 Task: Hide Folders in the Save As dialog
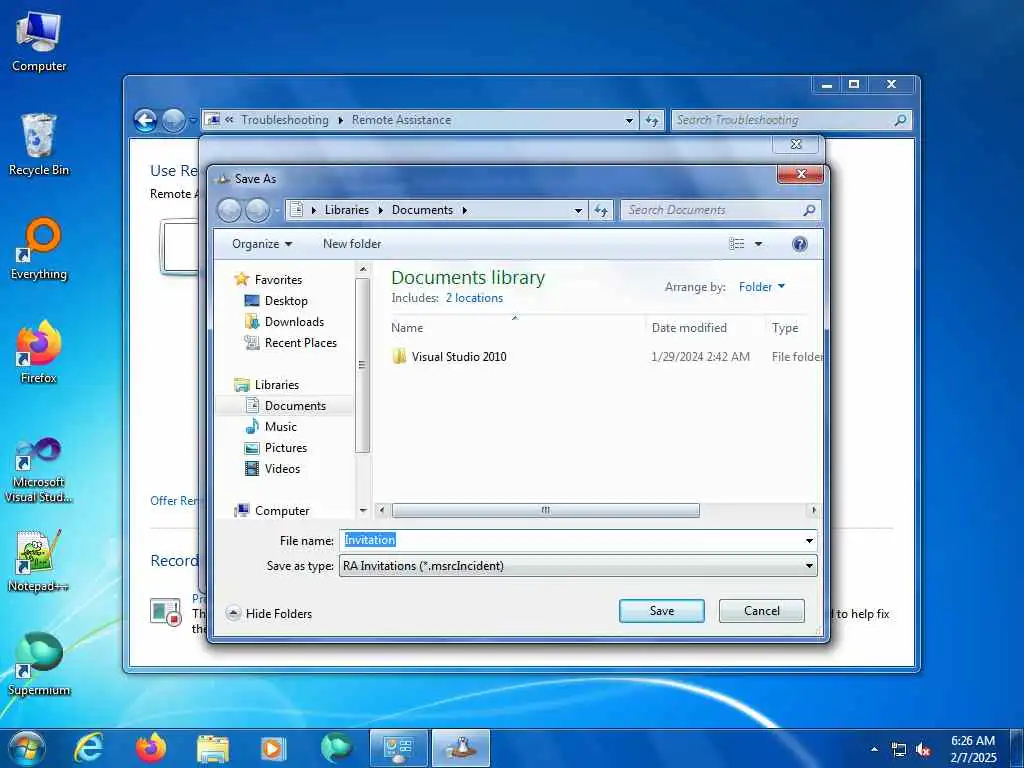(x=269, y=613)
